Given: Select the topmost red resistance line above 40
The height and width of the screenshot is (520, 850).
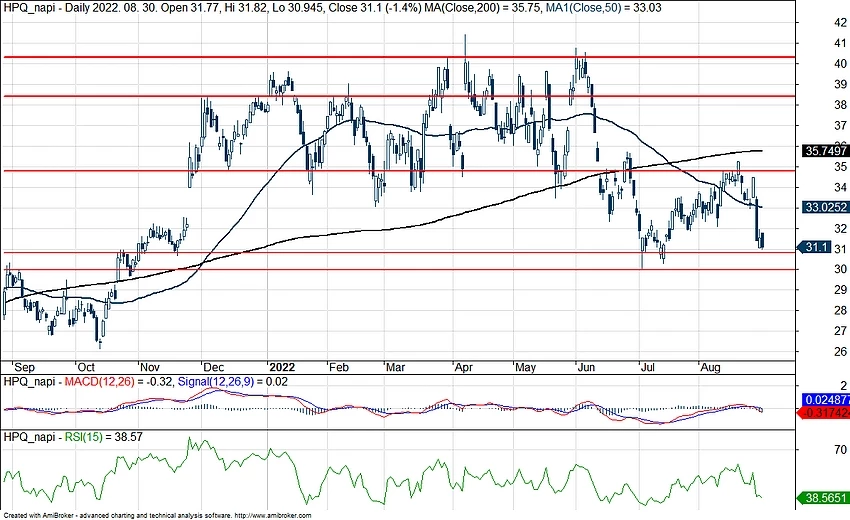Looking at the screenshot, I should coord(399,56).
